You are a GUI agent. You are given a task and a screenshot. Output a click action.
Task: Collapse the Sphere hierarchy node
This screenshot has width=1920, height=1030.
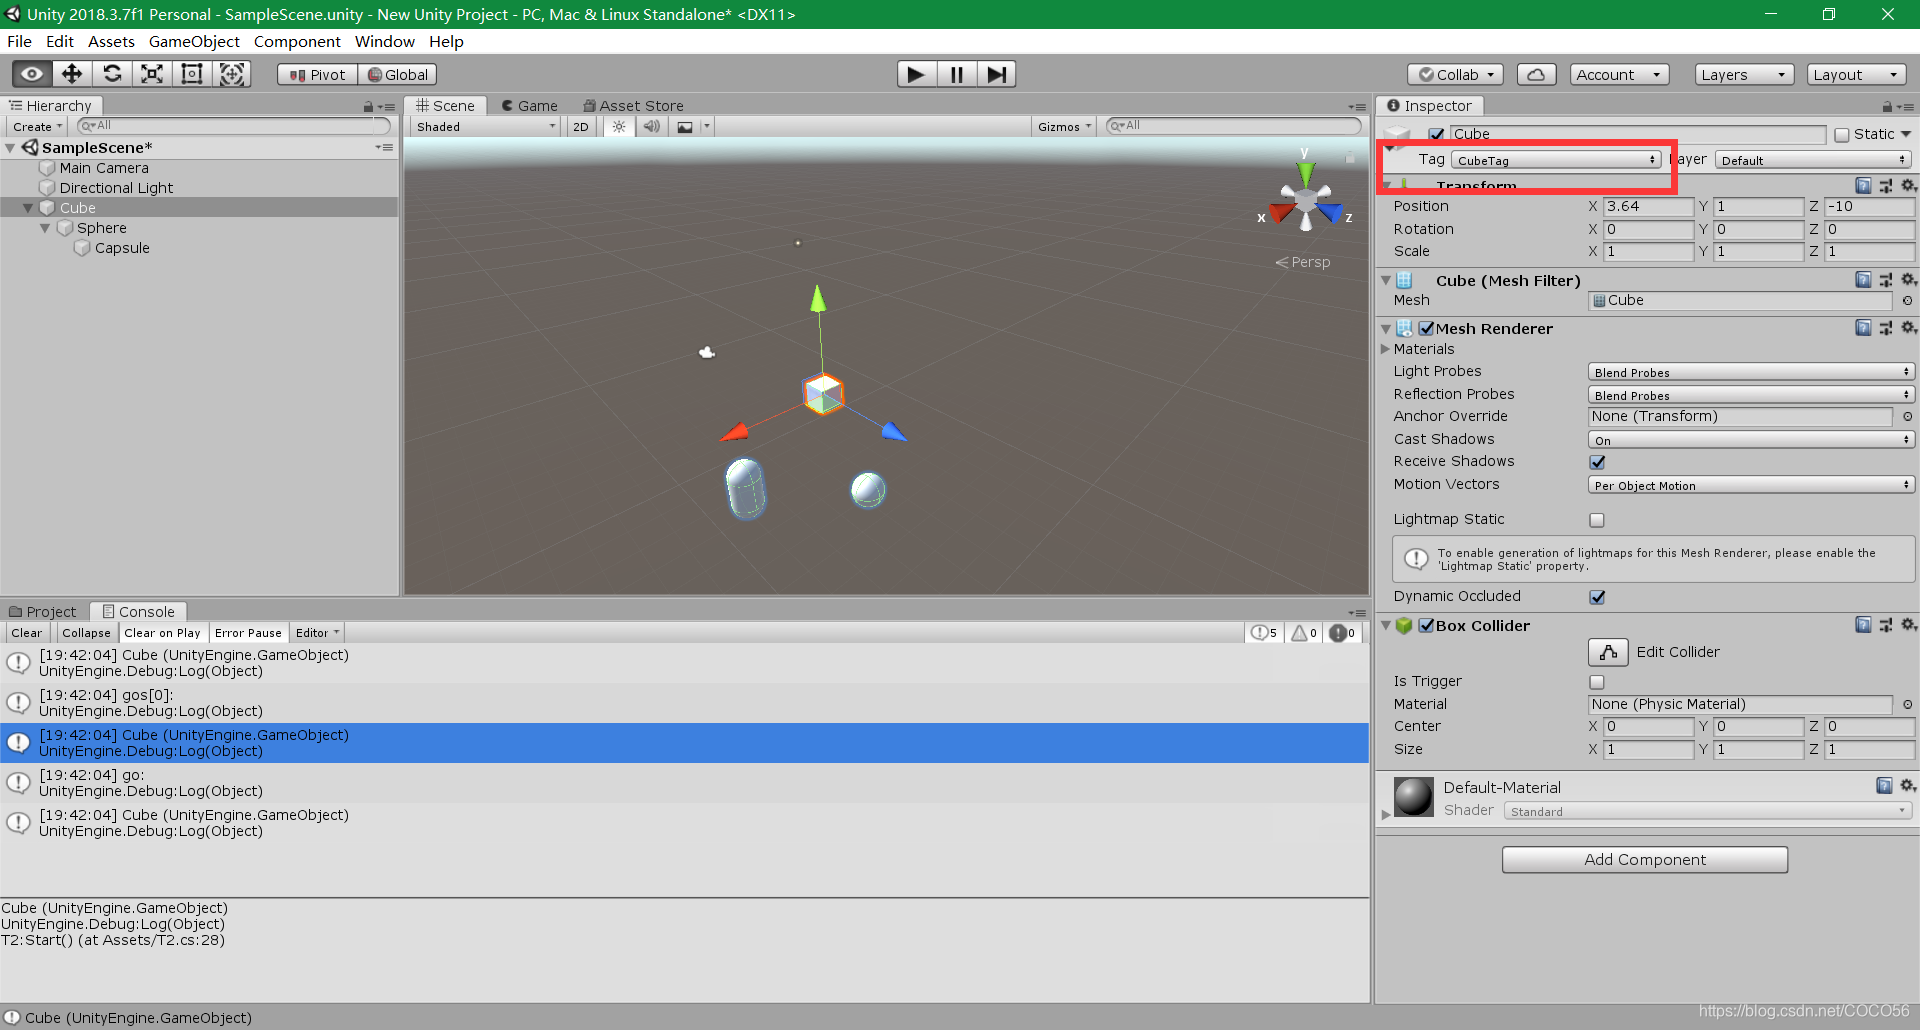[45, 228]
